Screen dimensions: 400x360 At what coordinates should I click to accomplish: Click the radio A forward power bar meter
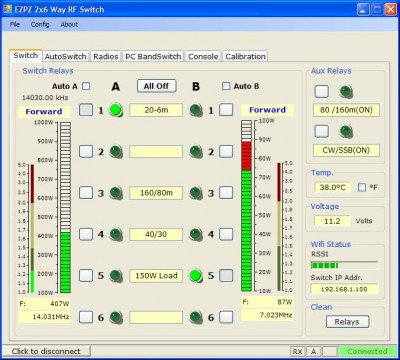coord(65,207)
